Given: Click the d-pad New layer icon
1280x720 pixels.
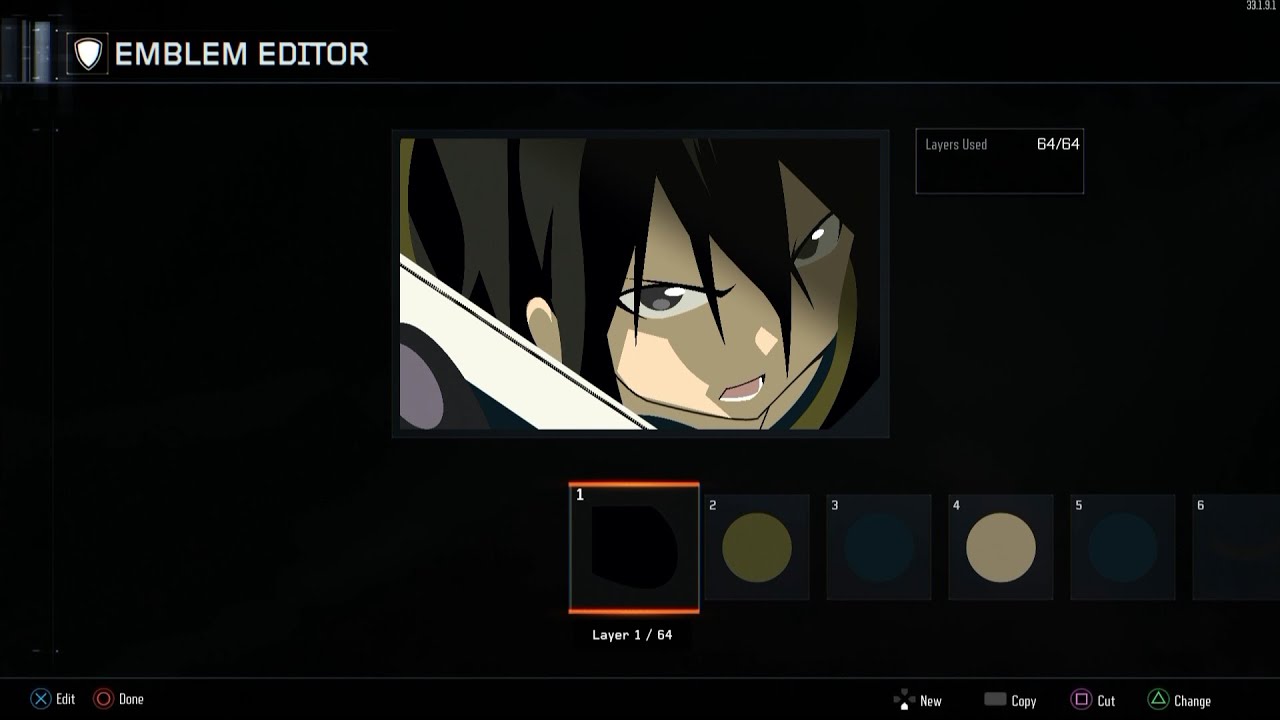Looking at the screenshot, I should click(903, 700).
